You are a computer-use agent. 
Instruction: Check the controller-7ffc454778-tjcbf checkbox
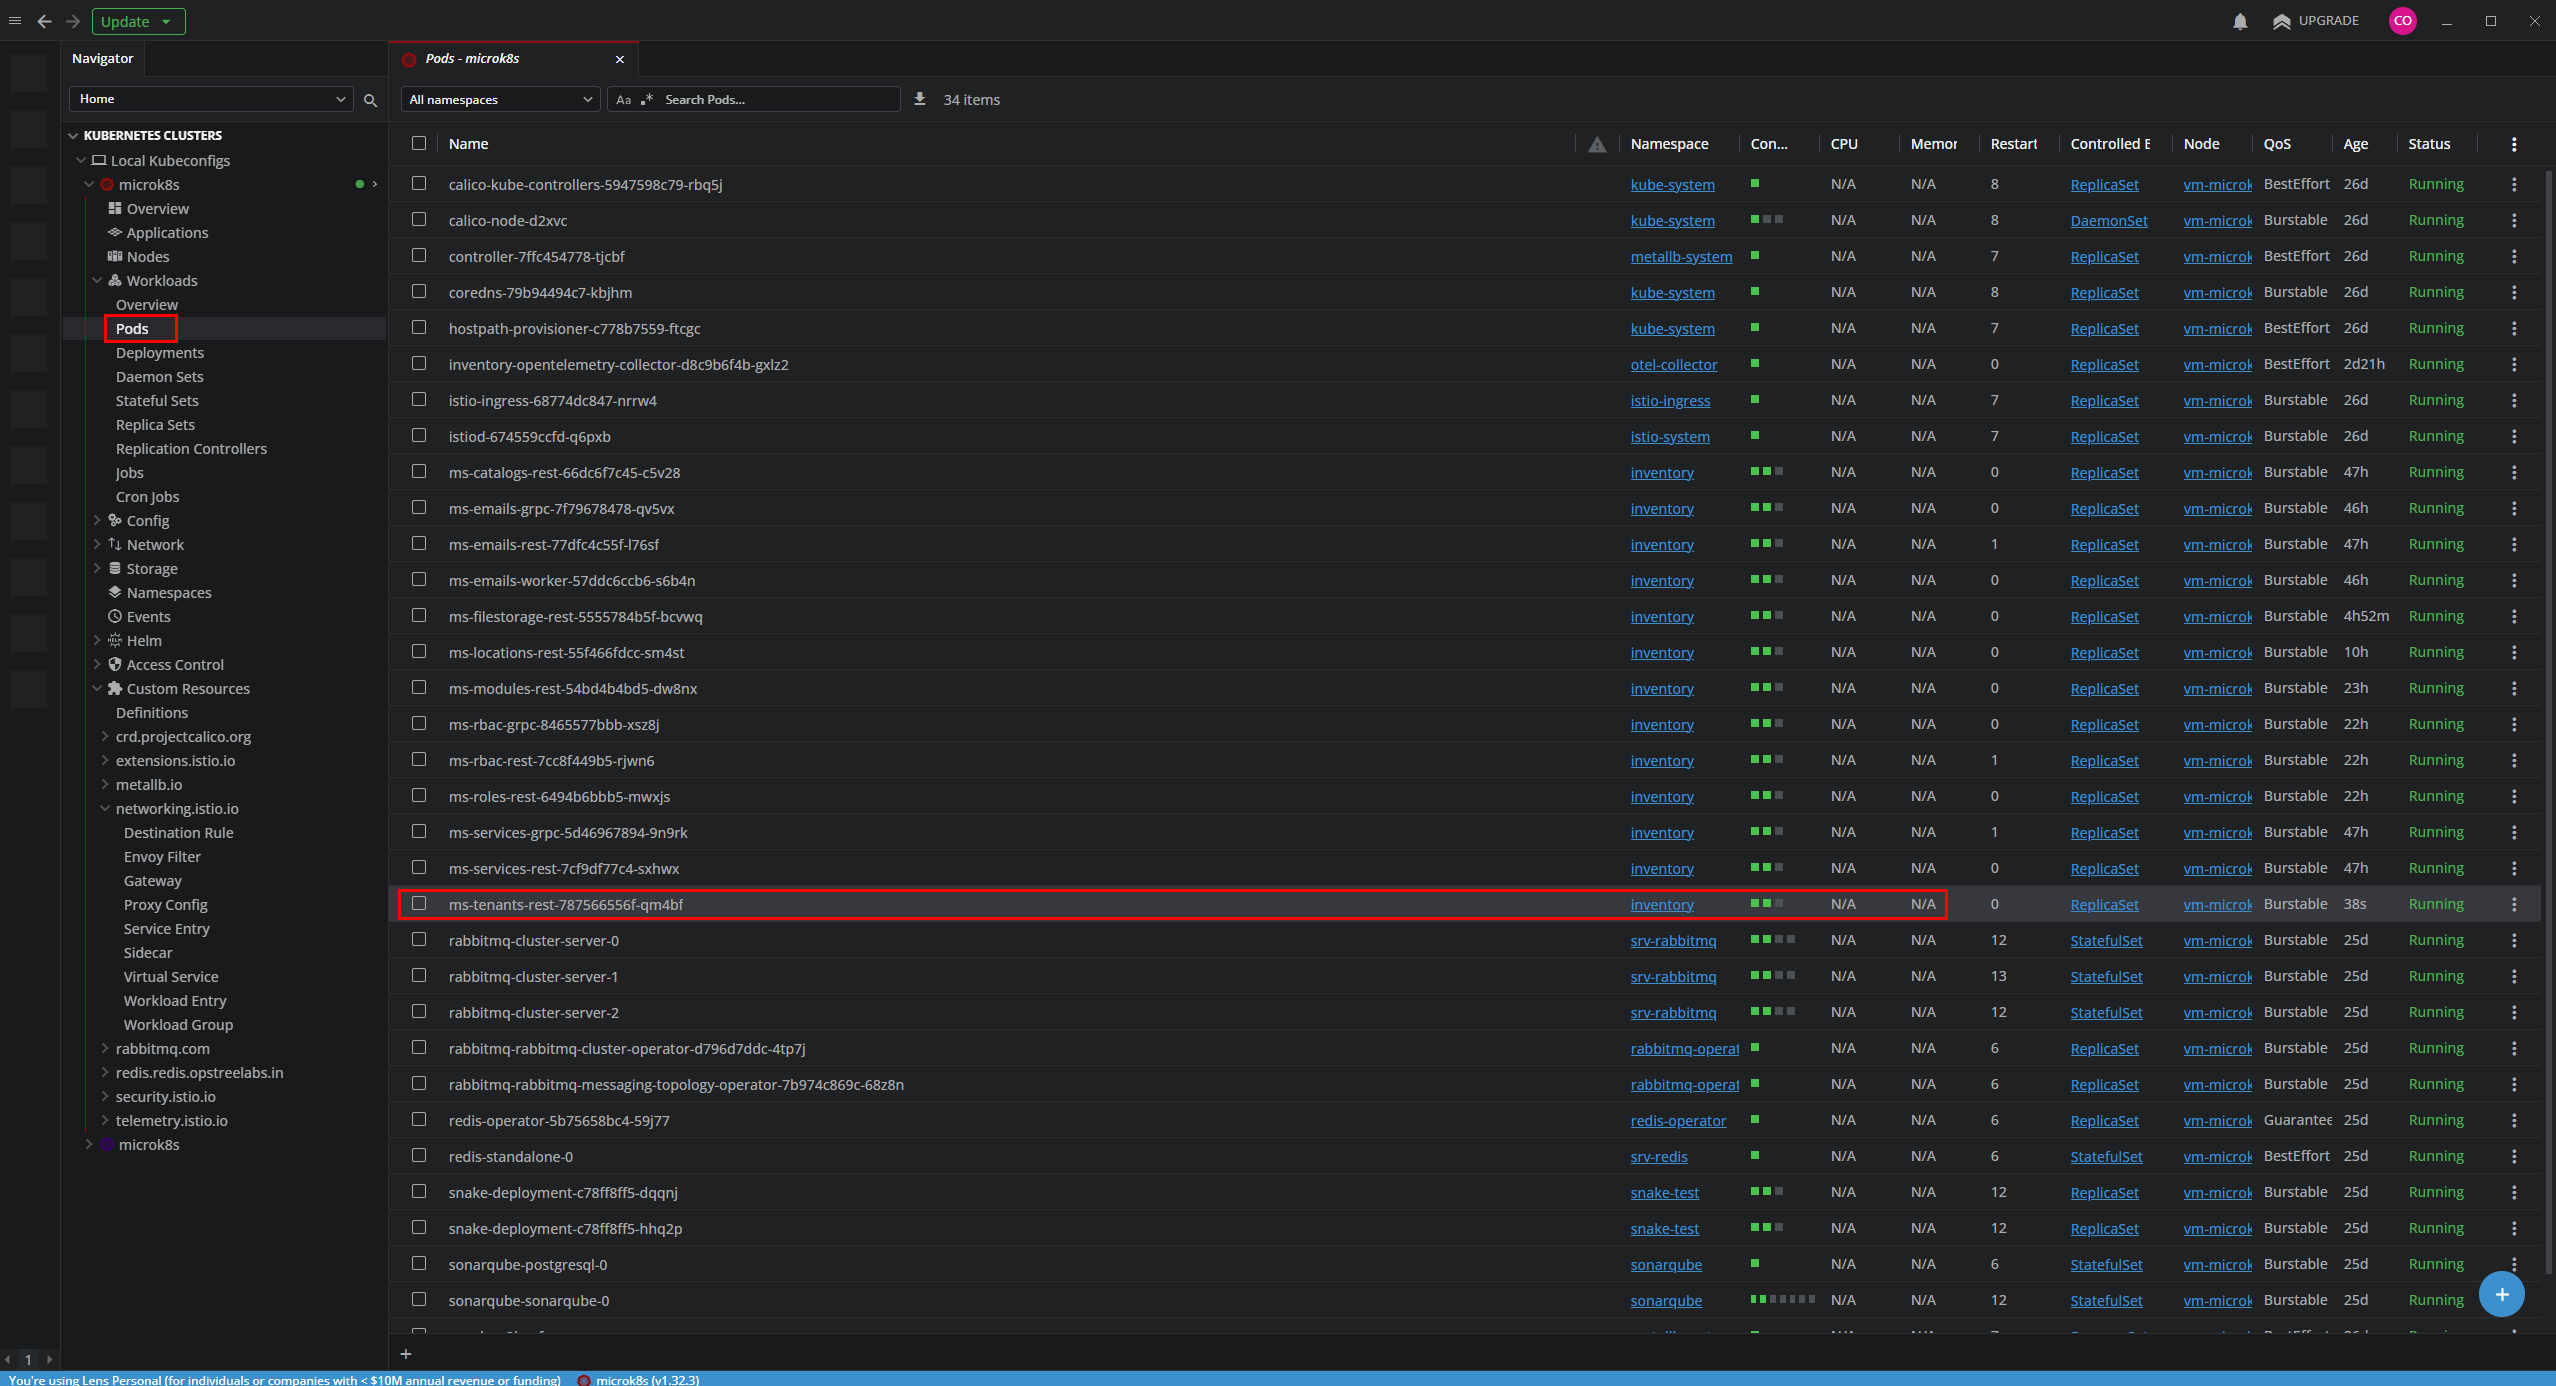point(419,255)
